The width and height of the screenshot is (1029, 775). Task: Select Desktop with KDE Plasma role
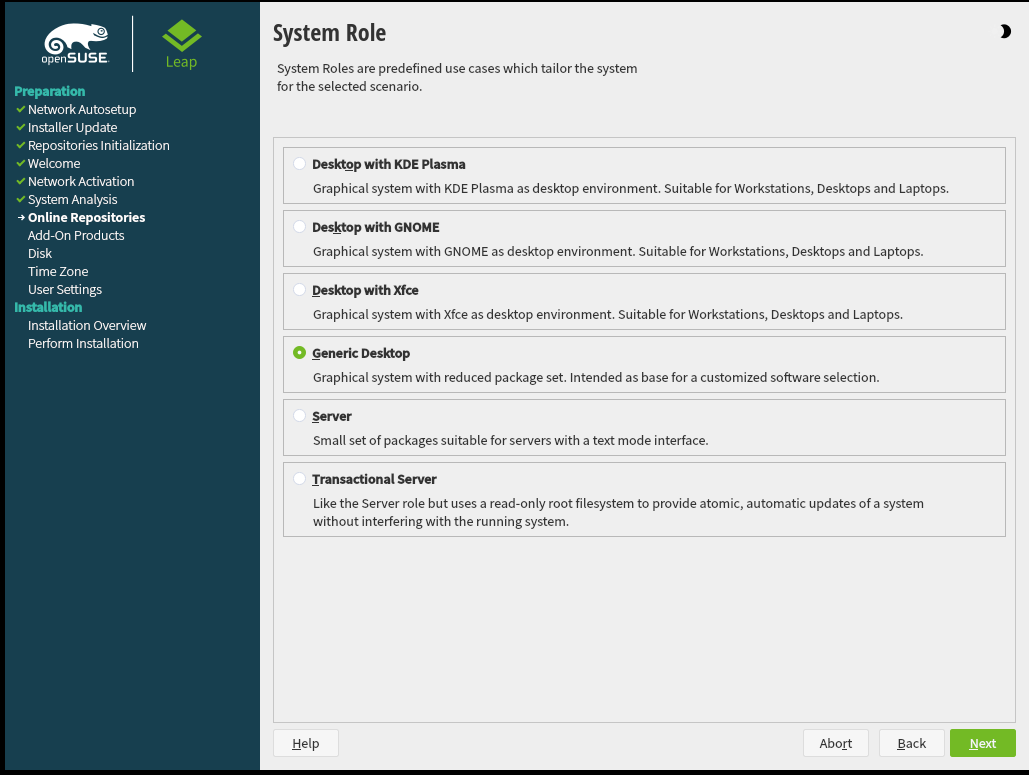pyautogui.click(x=300, y=164)
